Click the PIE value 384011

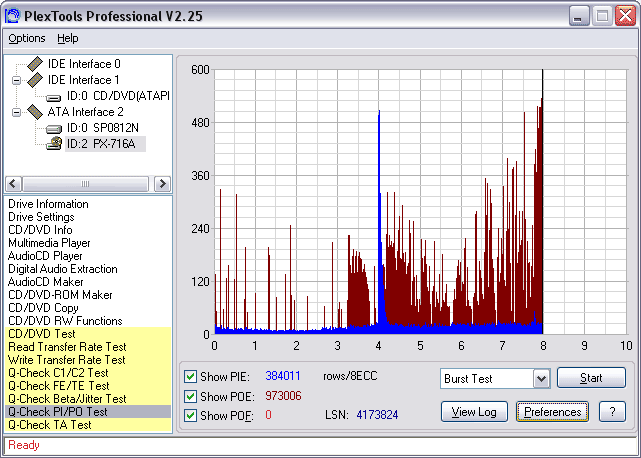pos(283,376)
